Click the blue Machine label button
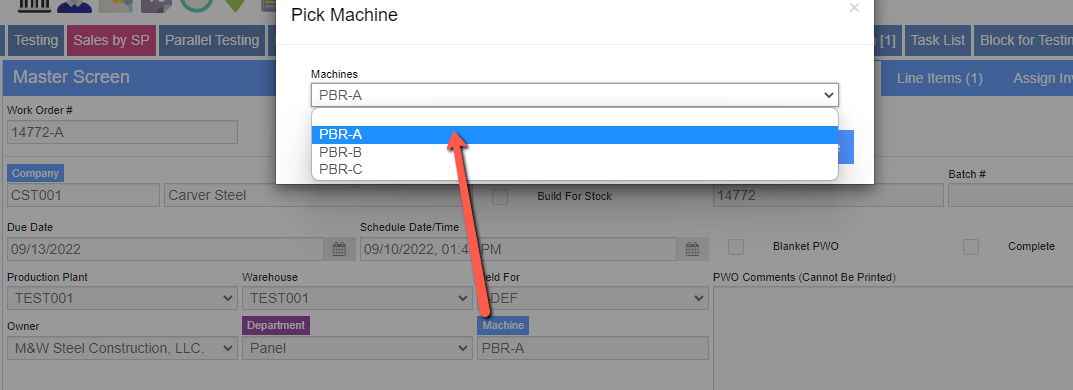 (x=503, y=326)
